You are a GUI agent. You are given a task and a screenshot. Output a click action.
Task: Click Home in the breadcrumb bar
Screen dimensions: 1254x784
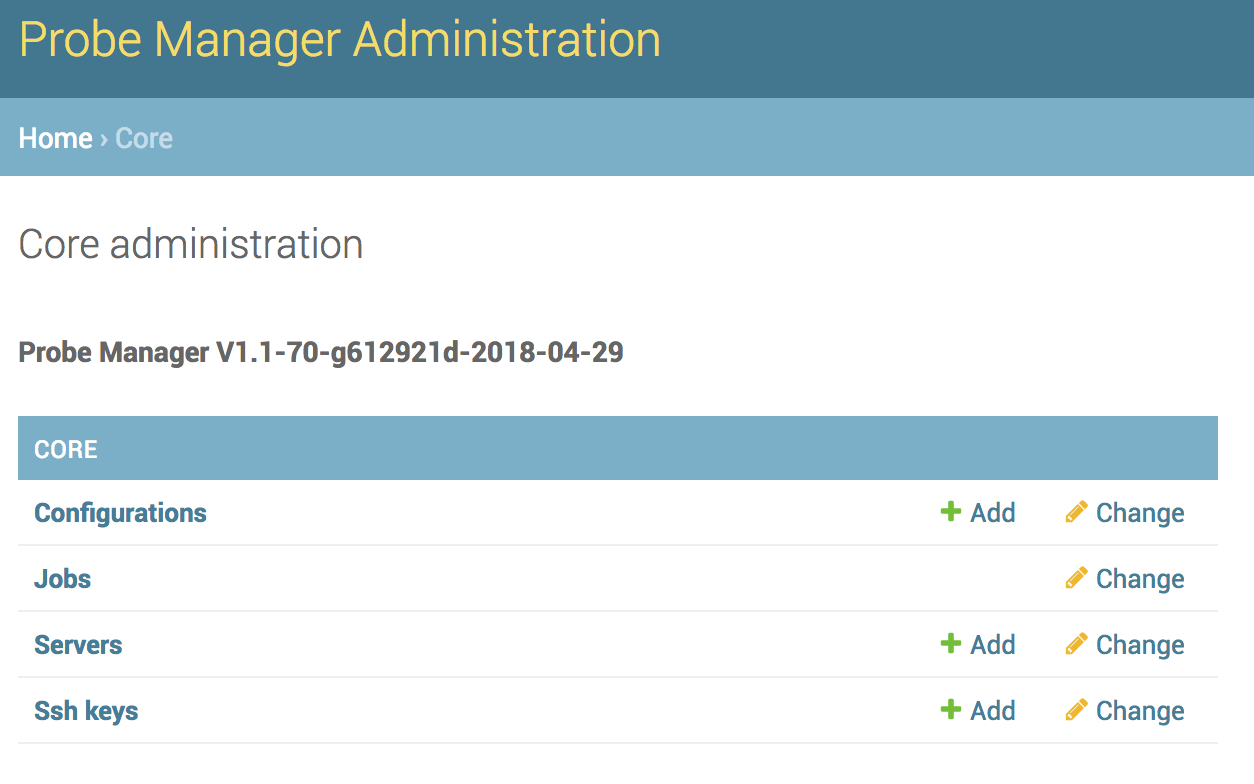[x=55, y=138]
